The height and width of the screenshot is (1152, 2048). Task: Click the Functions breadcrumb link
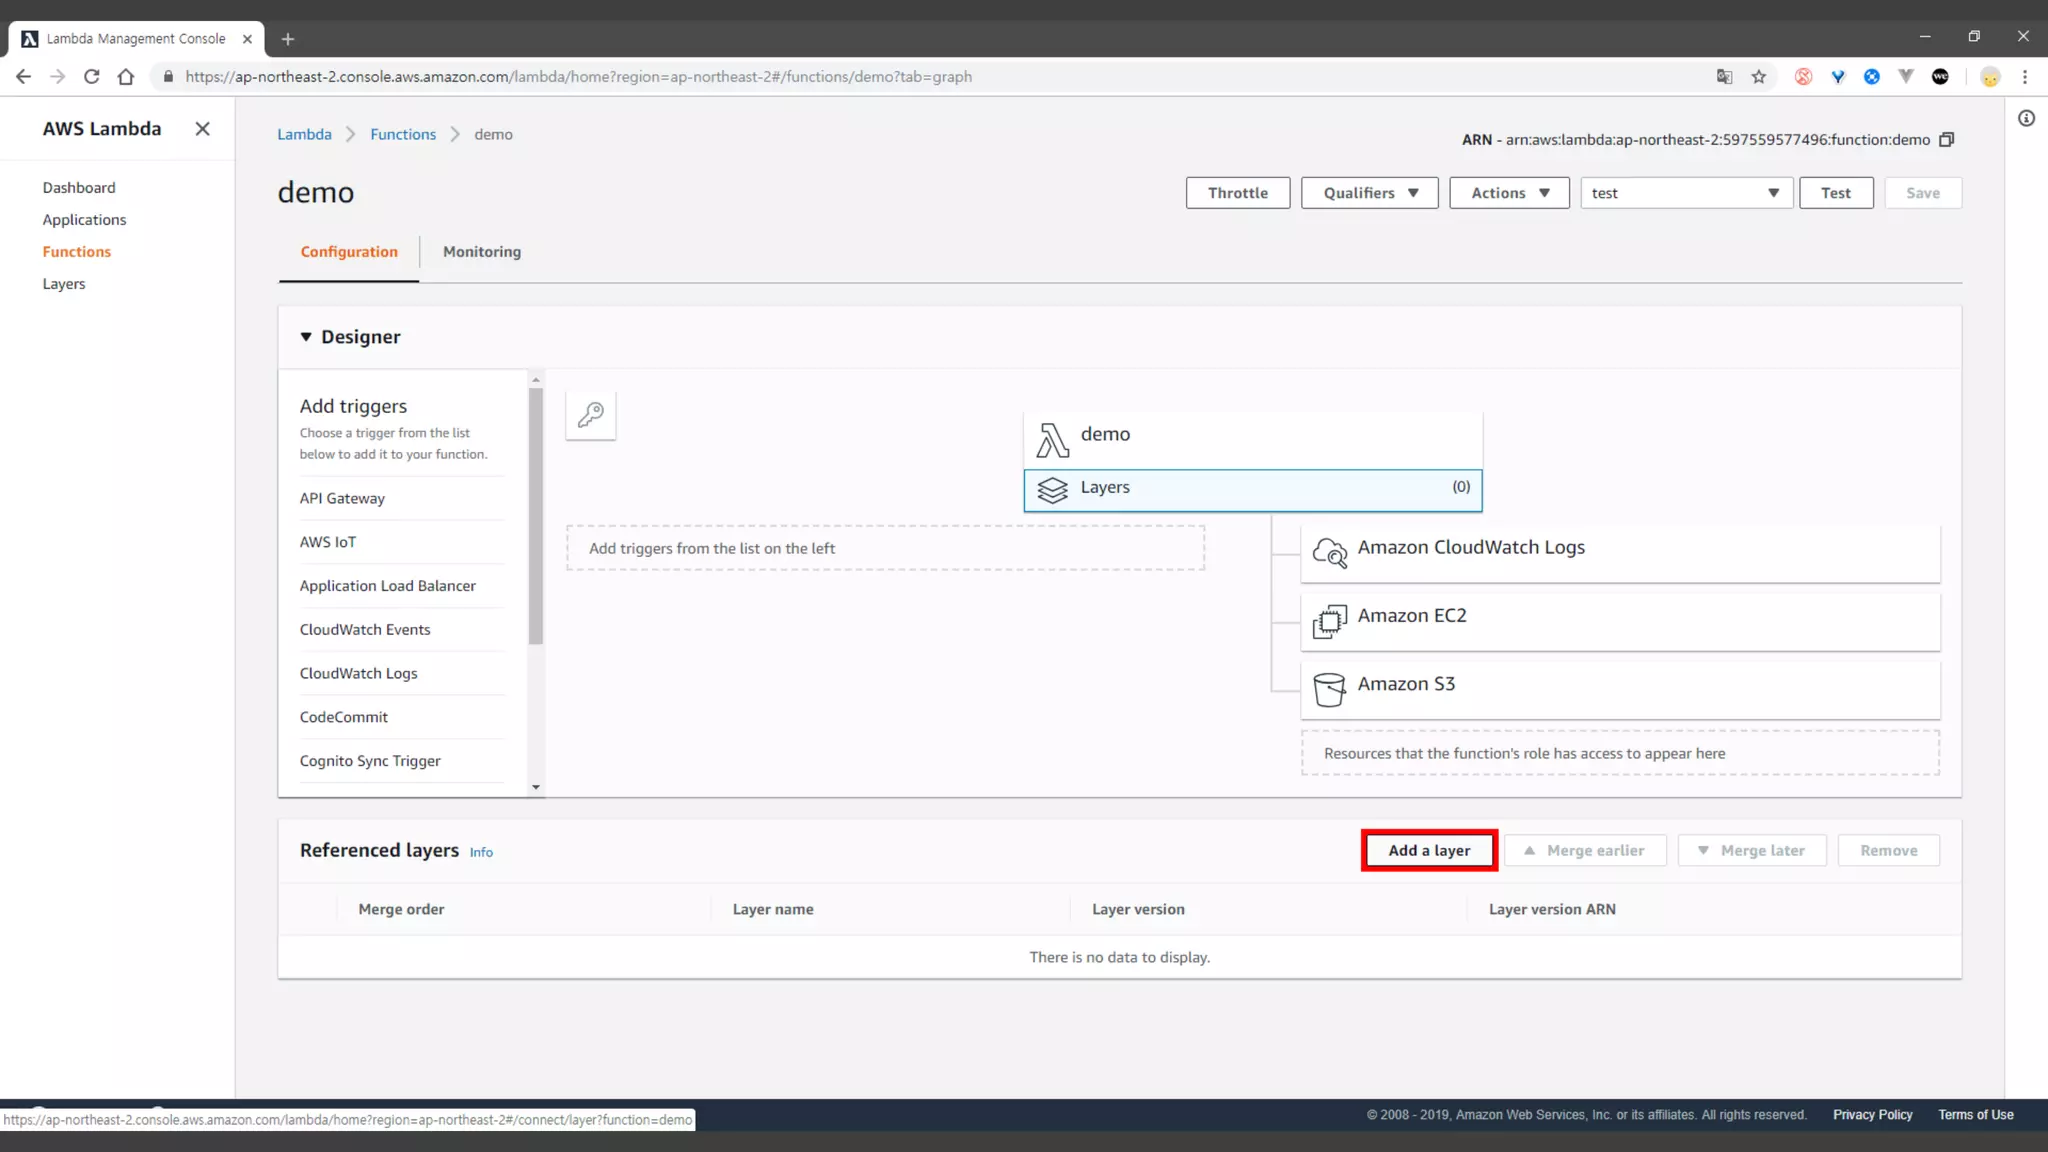coord(403,135)
